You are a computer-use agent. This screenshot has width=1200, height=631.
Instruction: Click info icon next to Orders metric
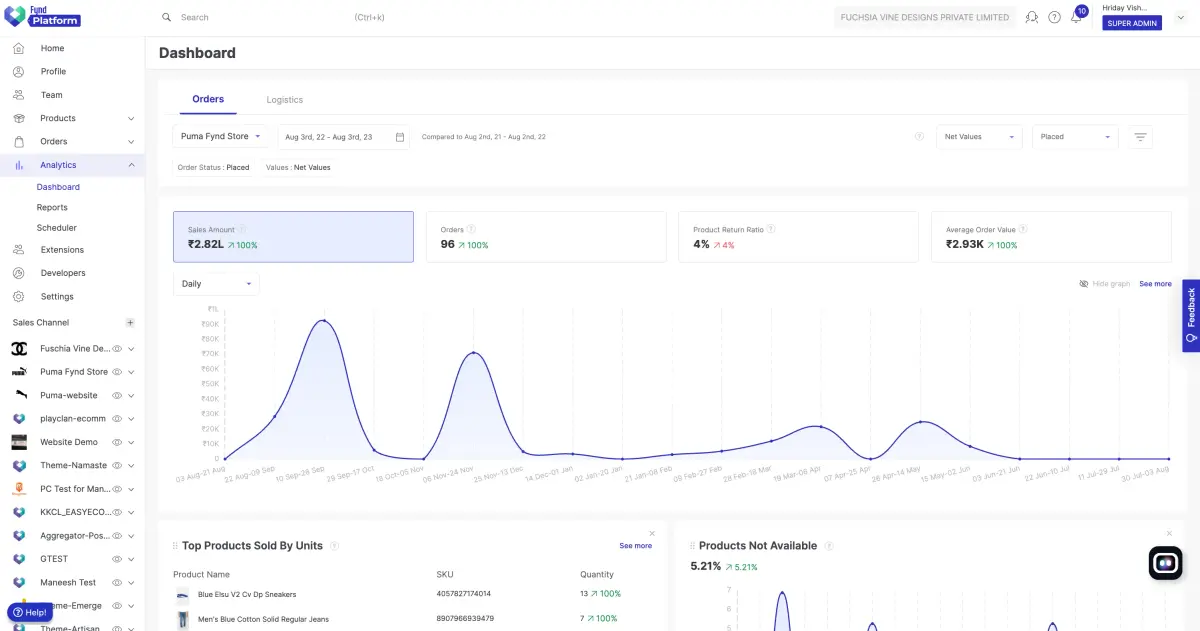(x=471, y=229)
